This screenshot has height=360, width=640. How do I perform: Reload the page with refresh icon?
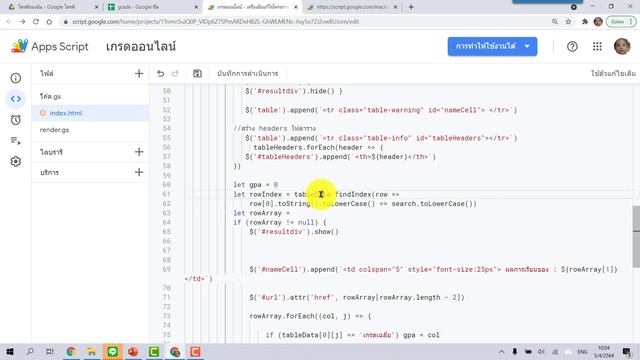pos(36,22)
